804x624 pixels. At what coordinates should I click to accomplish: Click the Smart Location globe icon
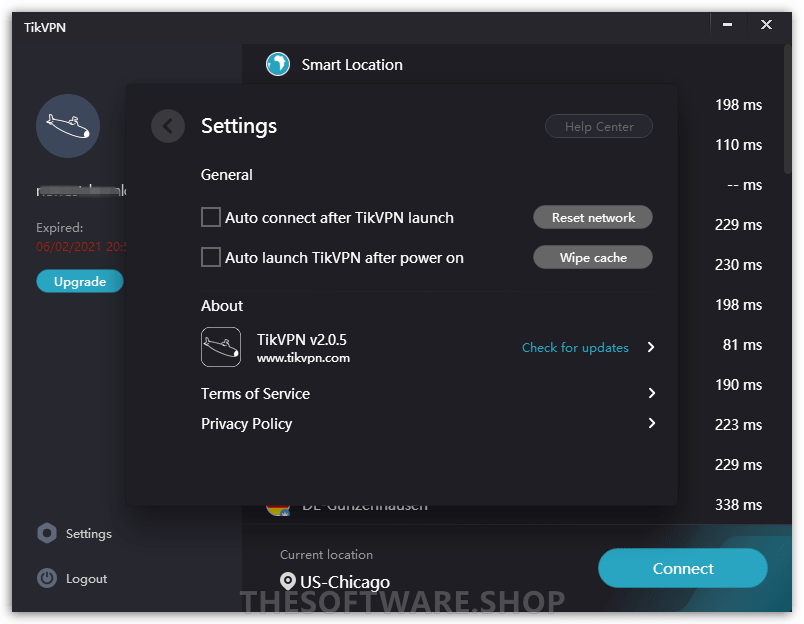coord(277,64)
